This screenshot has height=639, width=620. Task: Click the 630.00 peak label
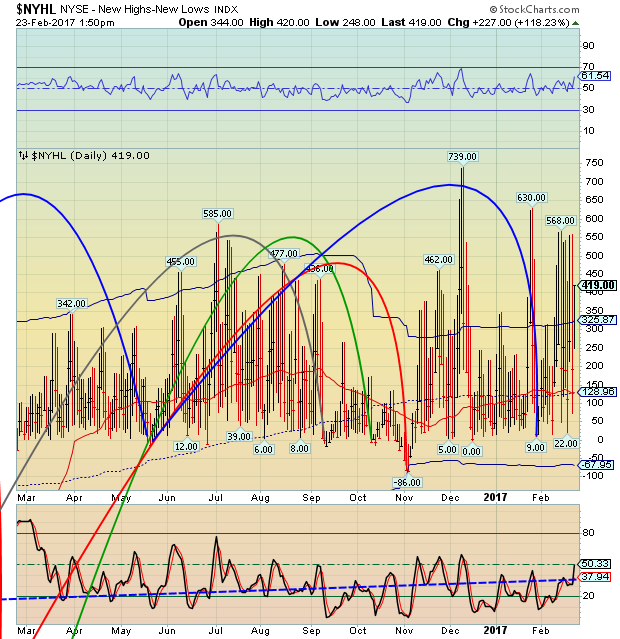point(531,198)
